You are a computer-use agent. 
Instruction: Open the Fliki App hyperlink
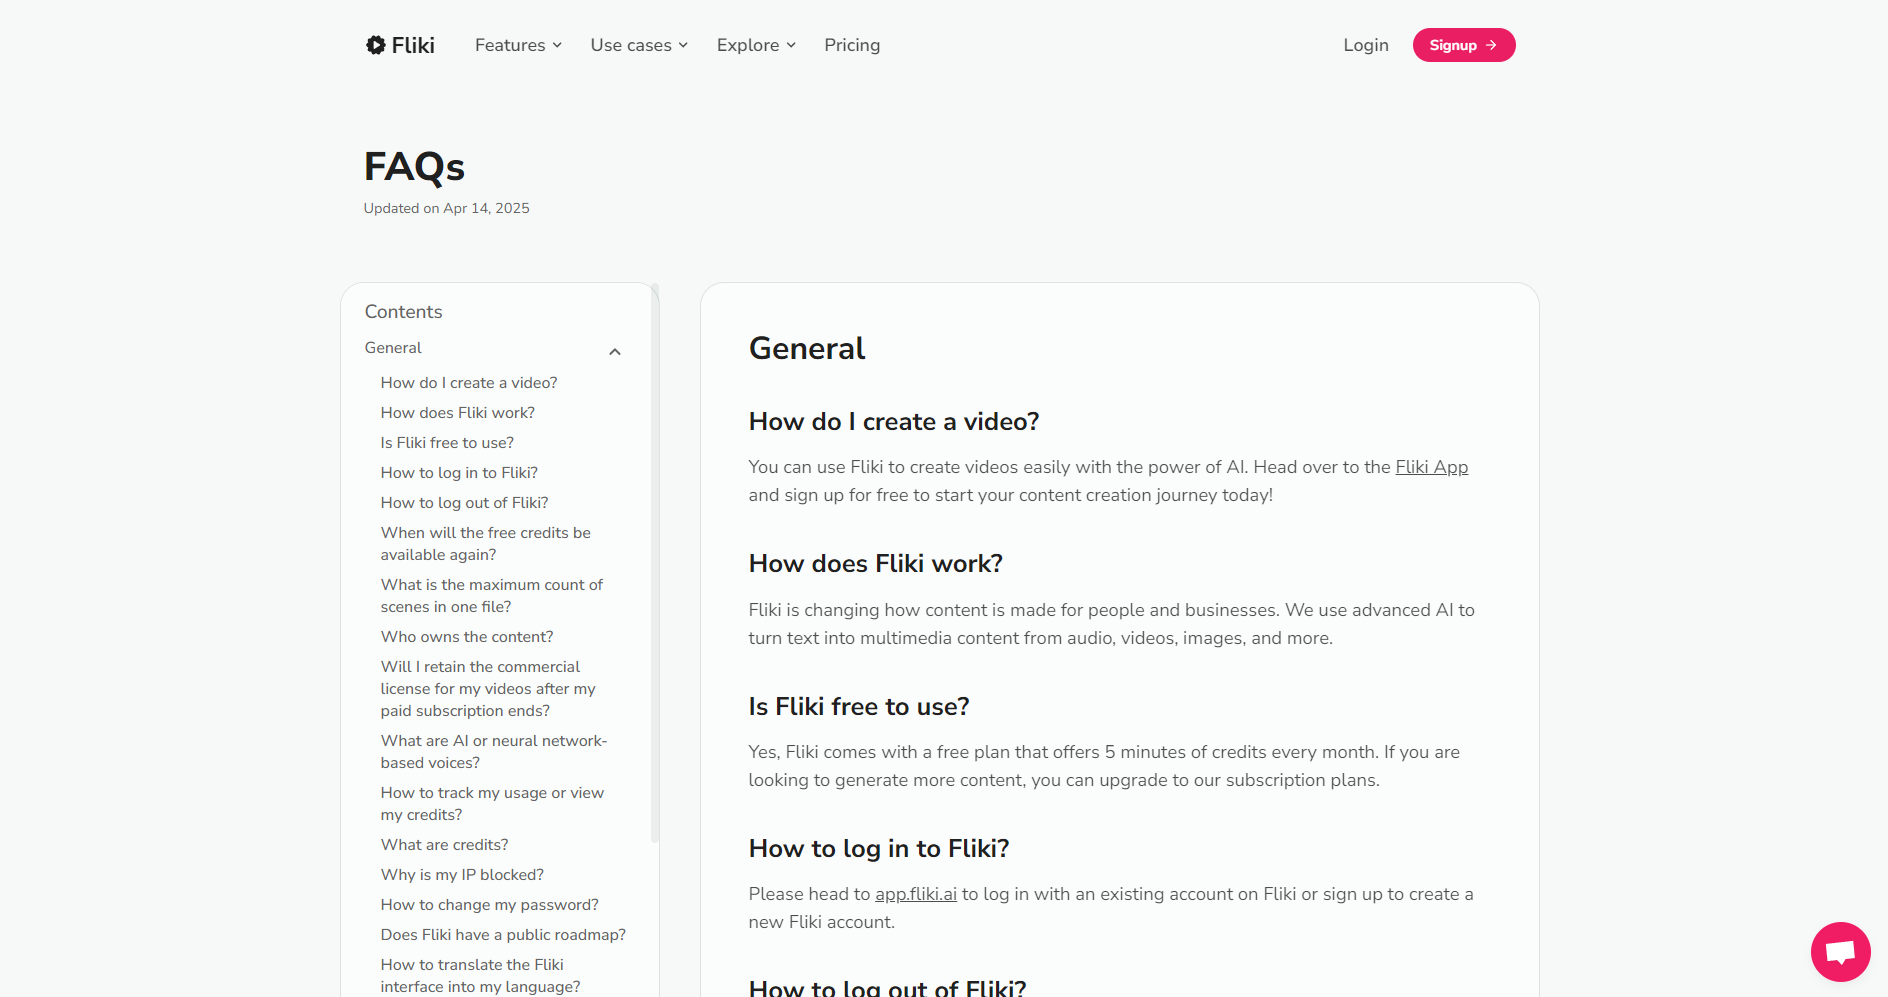(1431, 467)
